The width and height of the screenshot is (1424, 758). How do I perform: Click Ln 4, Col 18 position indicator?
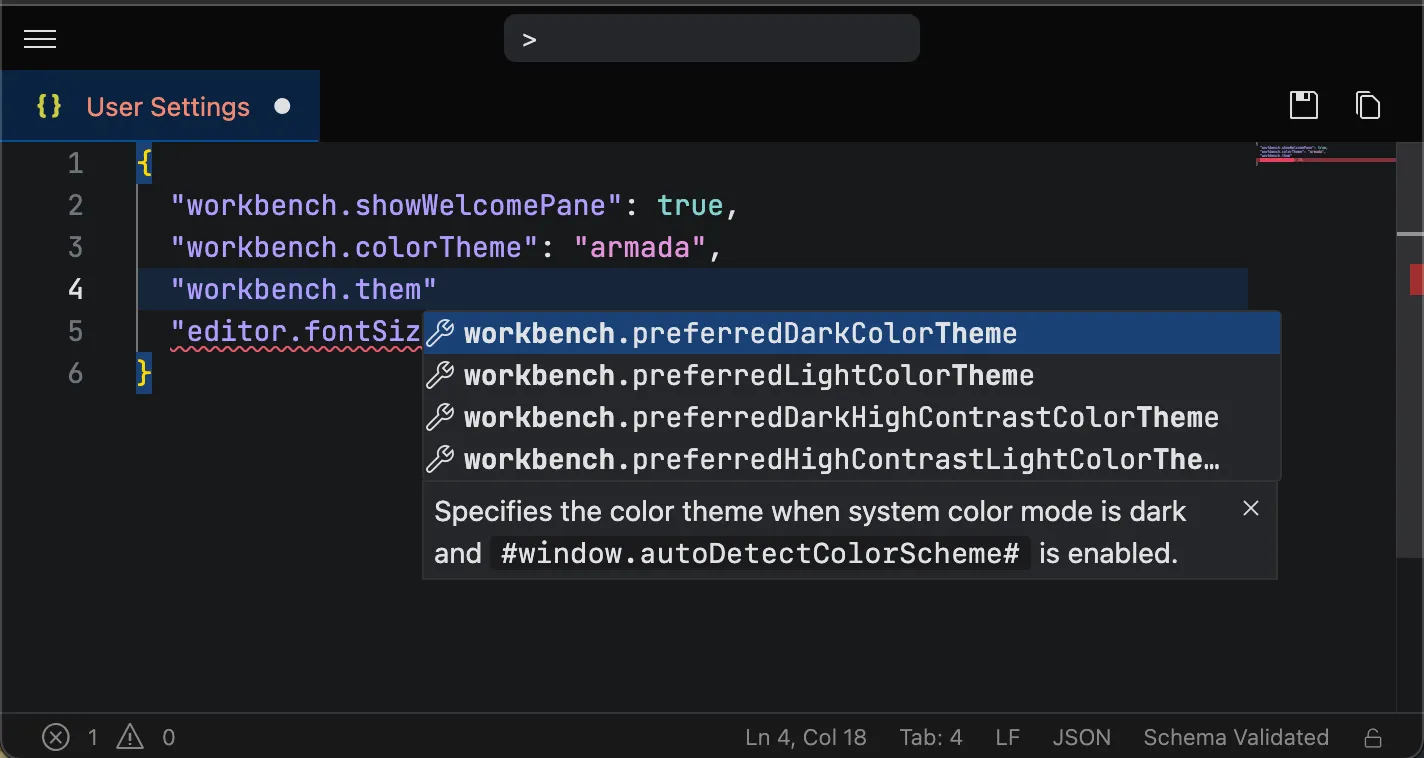(805, 738)
